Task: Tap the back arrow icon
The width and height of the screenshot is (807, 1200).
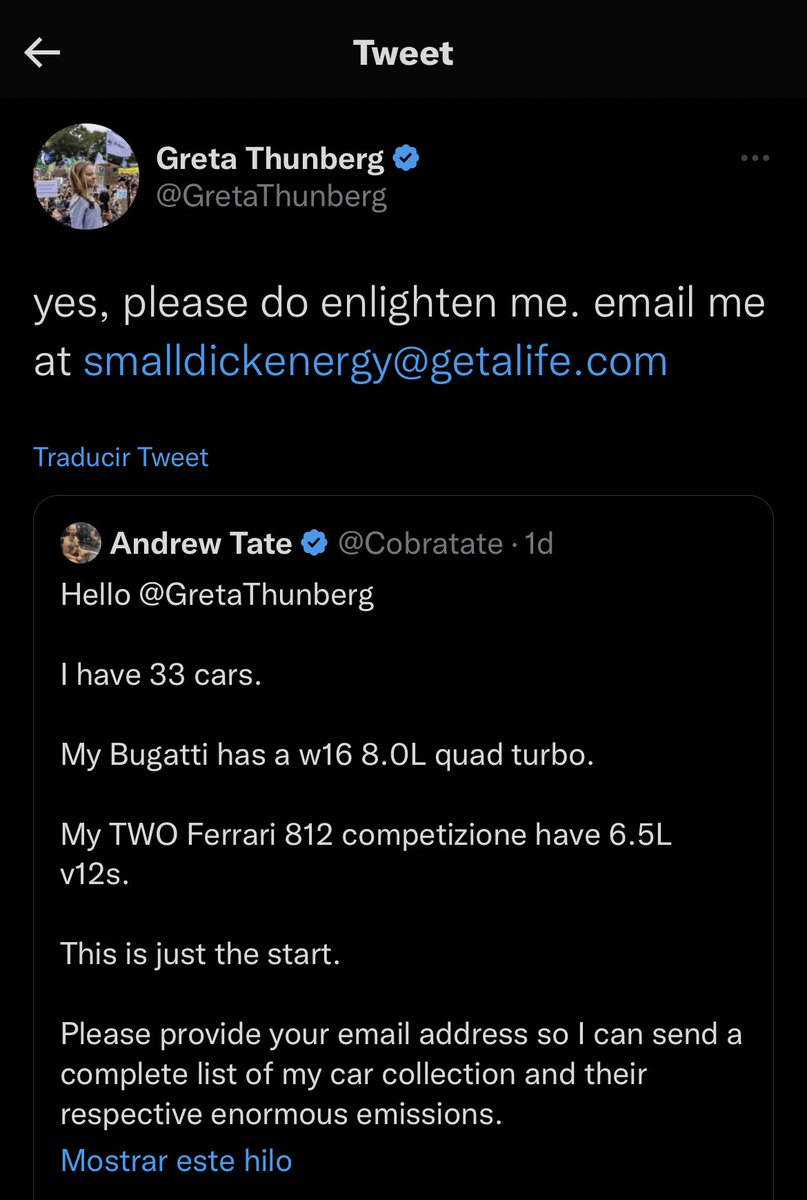Action: [42, 53]
